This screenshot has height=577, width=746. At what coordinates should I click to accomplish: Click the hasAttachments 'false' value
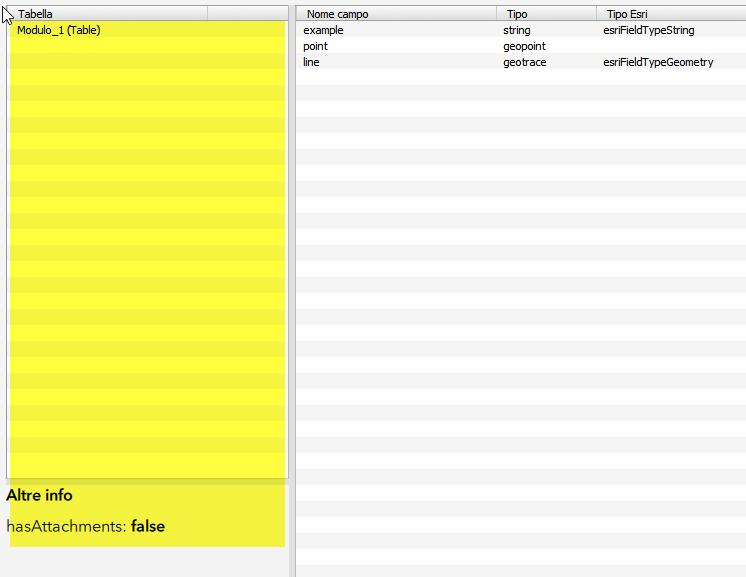pos(148,526)
